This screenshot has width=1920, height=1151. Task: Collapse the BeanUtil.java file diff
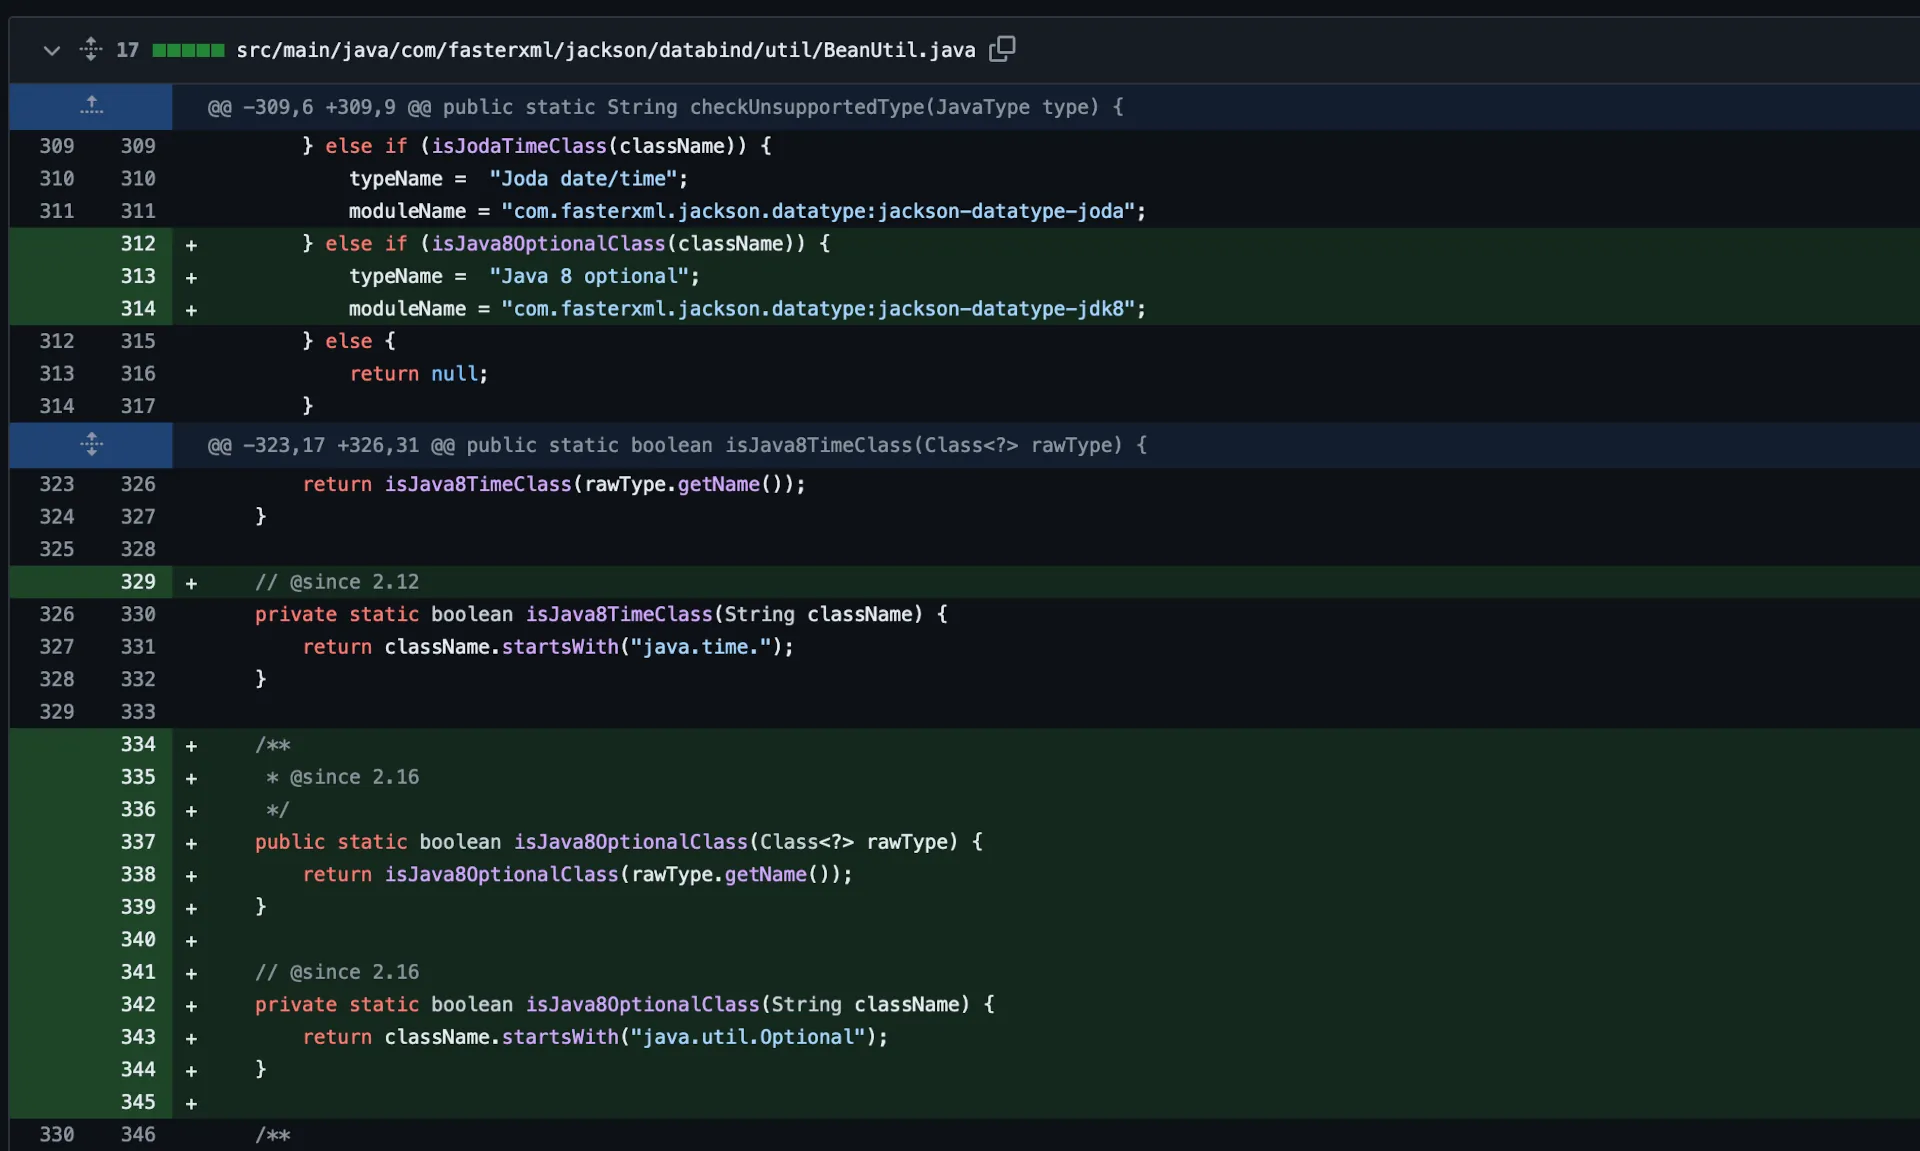pos(51,50)
